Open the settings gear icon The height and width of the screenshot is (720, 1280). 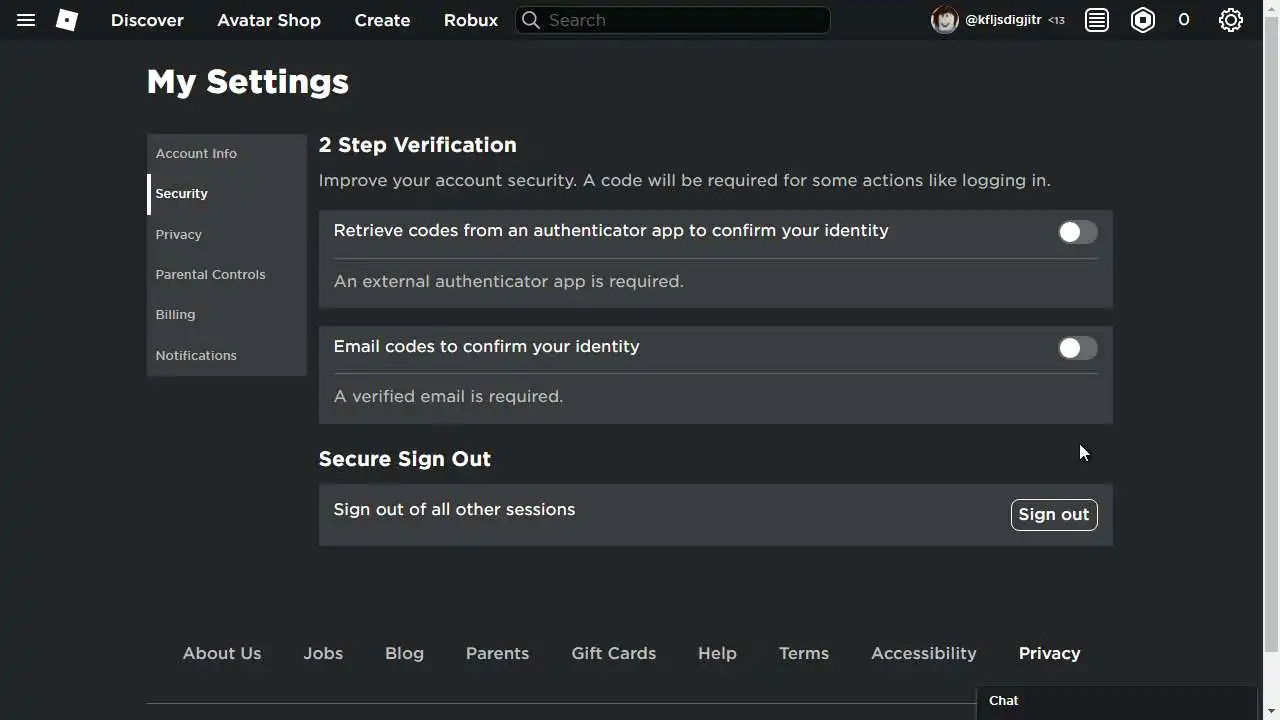(1231, 20)
